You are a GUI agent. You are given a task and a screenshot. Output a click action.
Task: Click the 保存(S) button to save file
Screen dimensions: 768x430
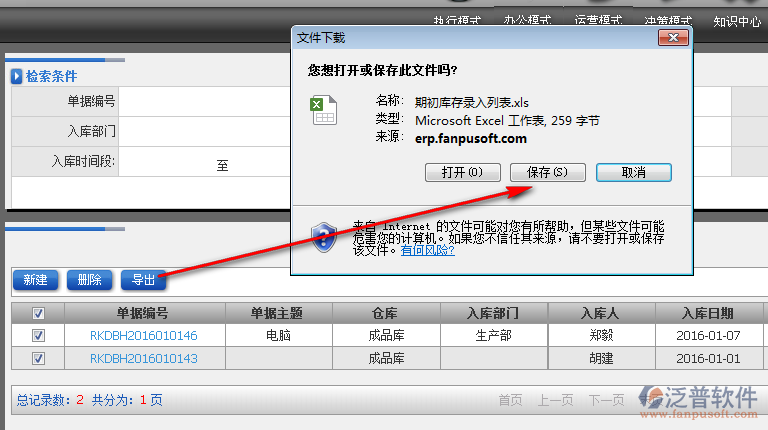tap(547, 172)
